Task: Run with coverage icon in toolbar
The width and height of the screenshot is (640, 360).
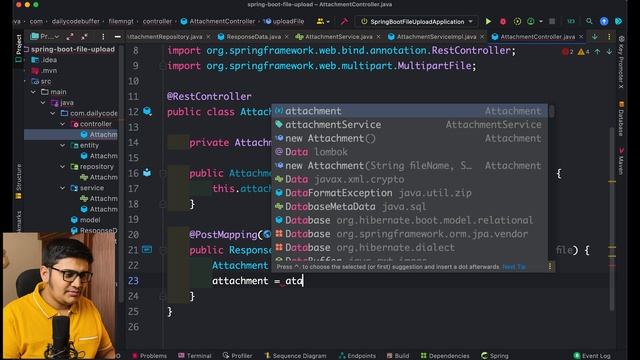Action: [x=517, y=21]
